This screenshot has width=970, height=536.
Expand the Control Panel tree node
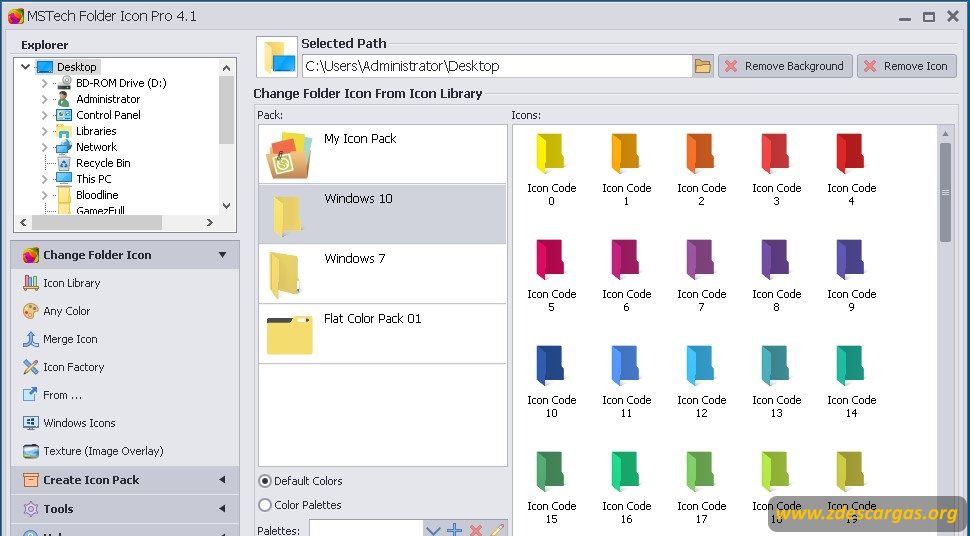pyautogui.click(x=45, y=115)
